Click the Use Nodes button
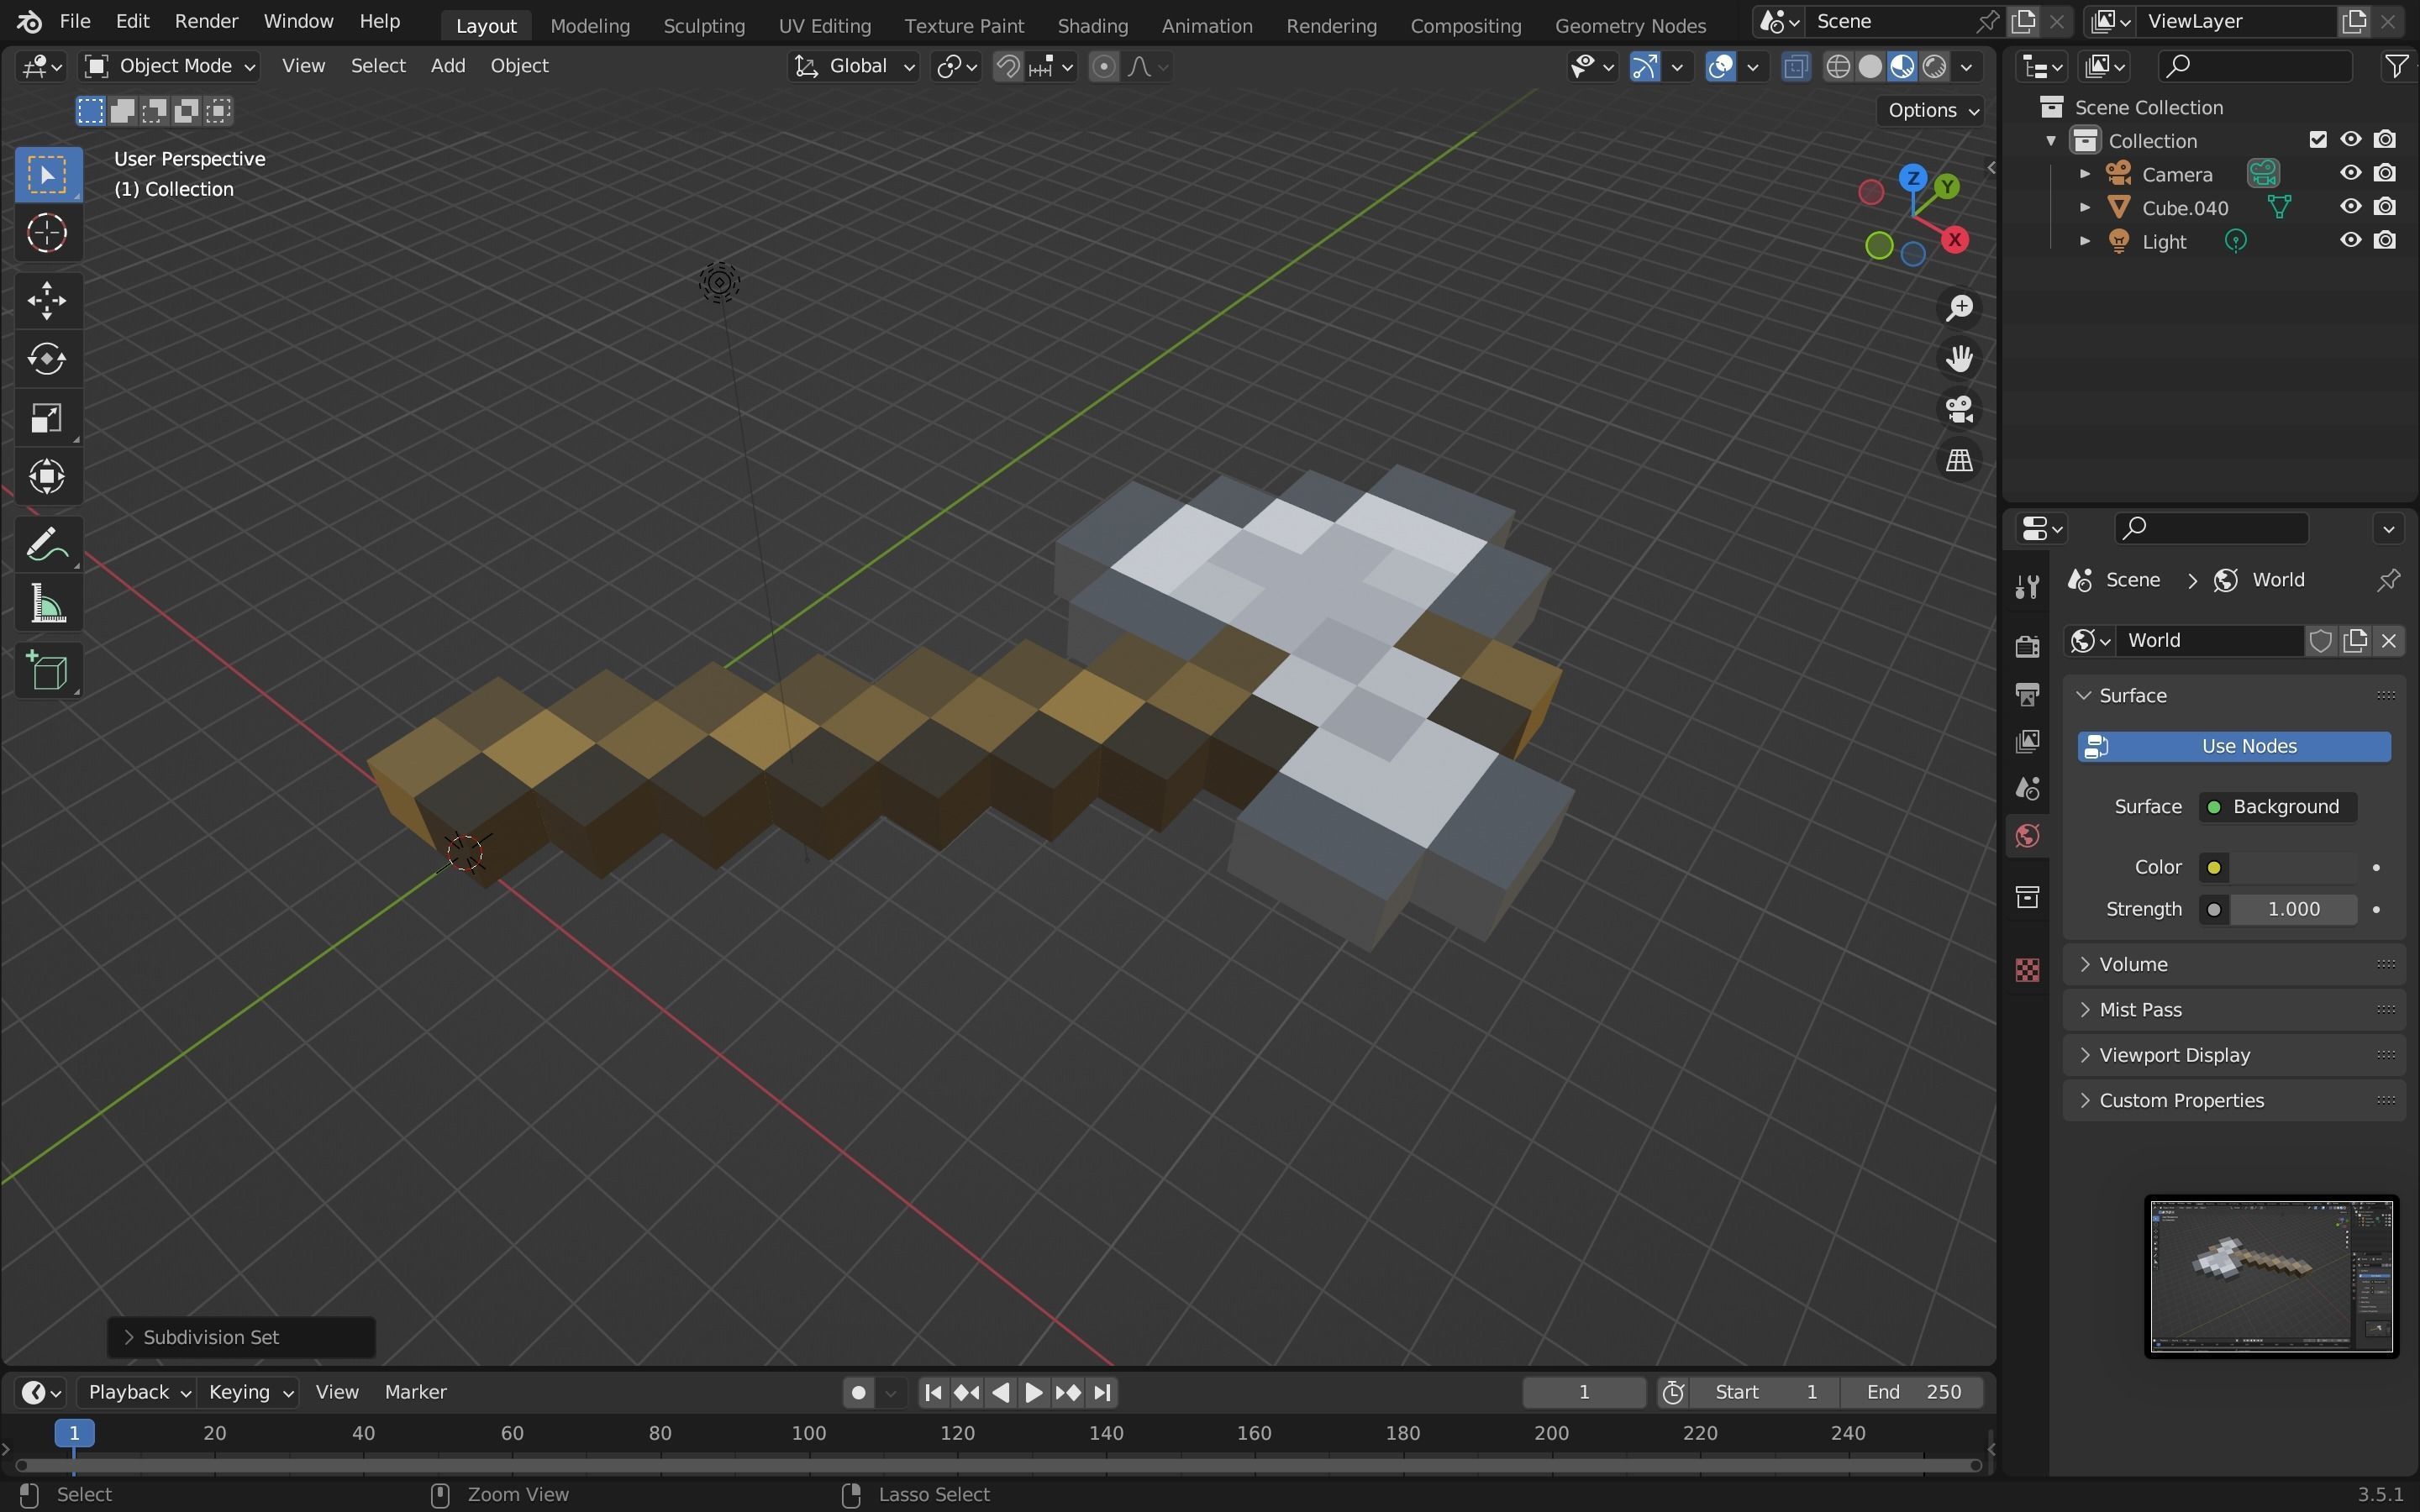Image resolution: width=2420 pixels, height=1512 pixels. tap(2234, 746)
